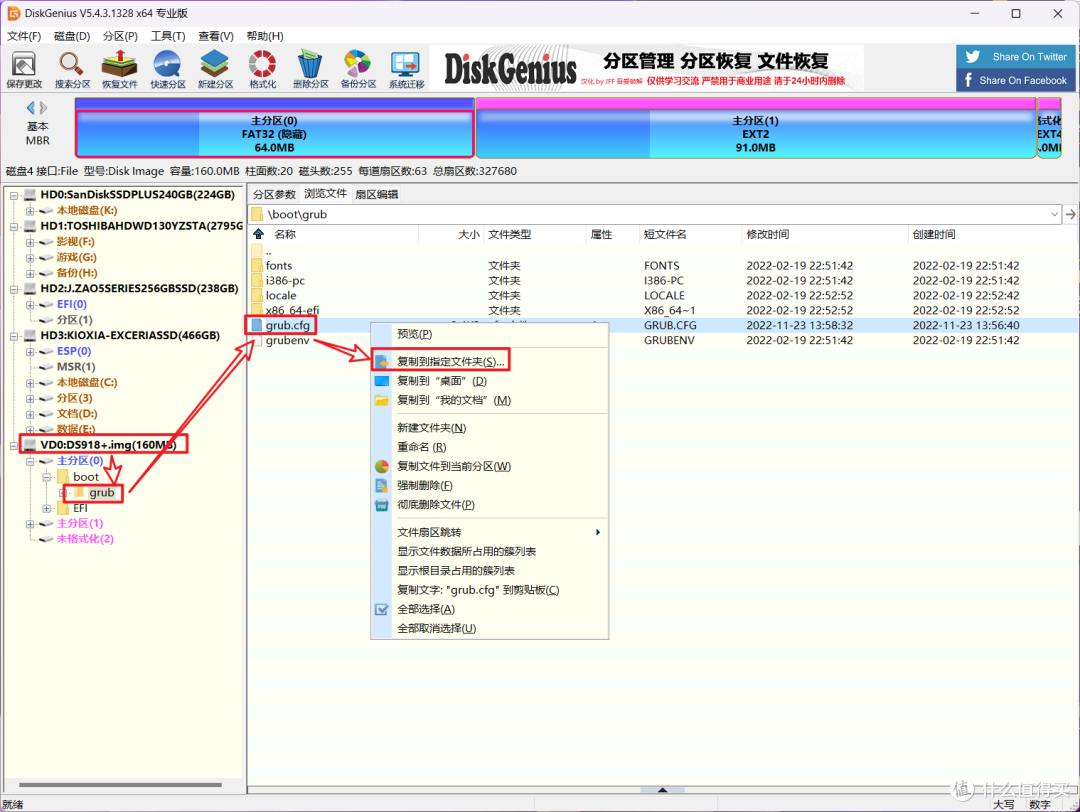Image resolution: width=1080 pixels, height=812 pixels.
Task: Click the Share On Facebook button
Action: 1017,80
